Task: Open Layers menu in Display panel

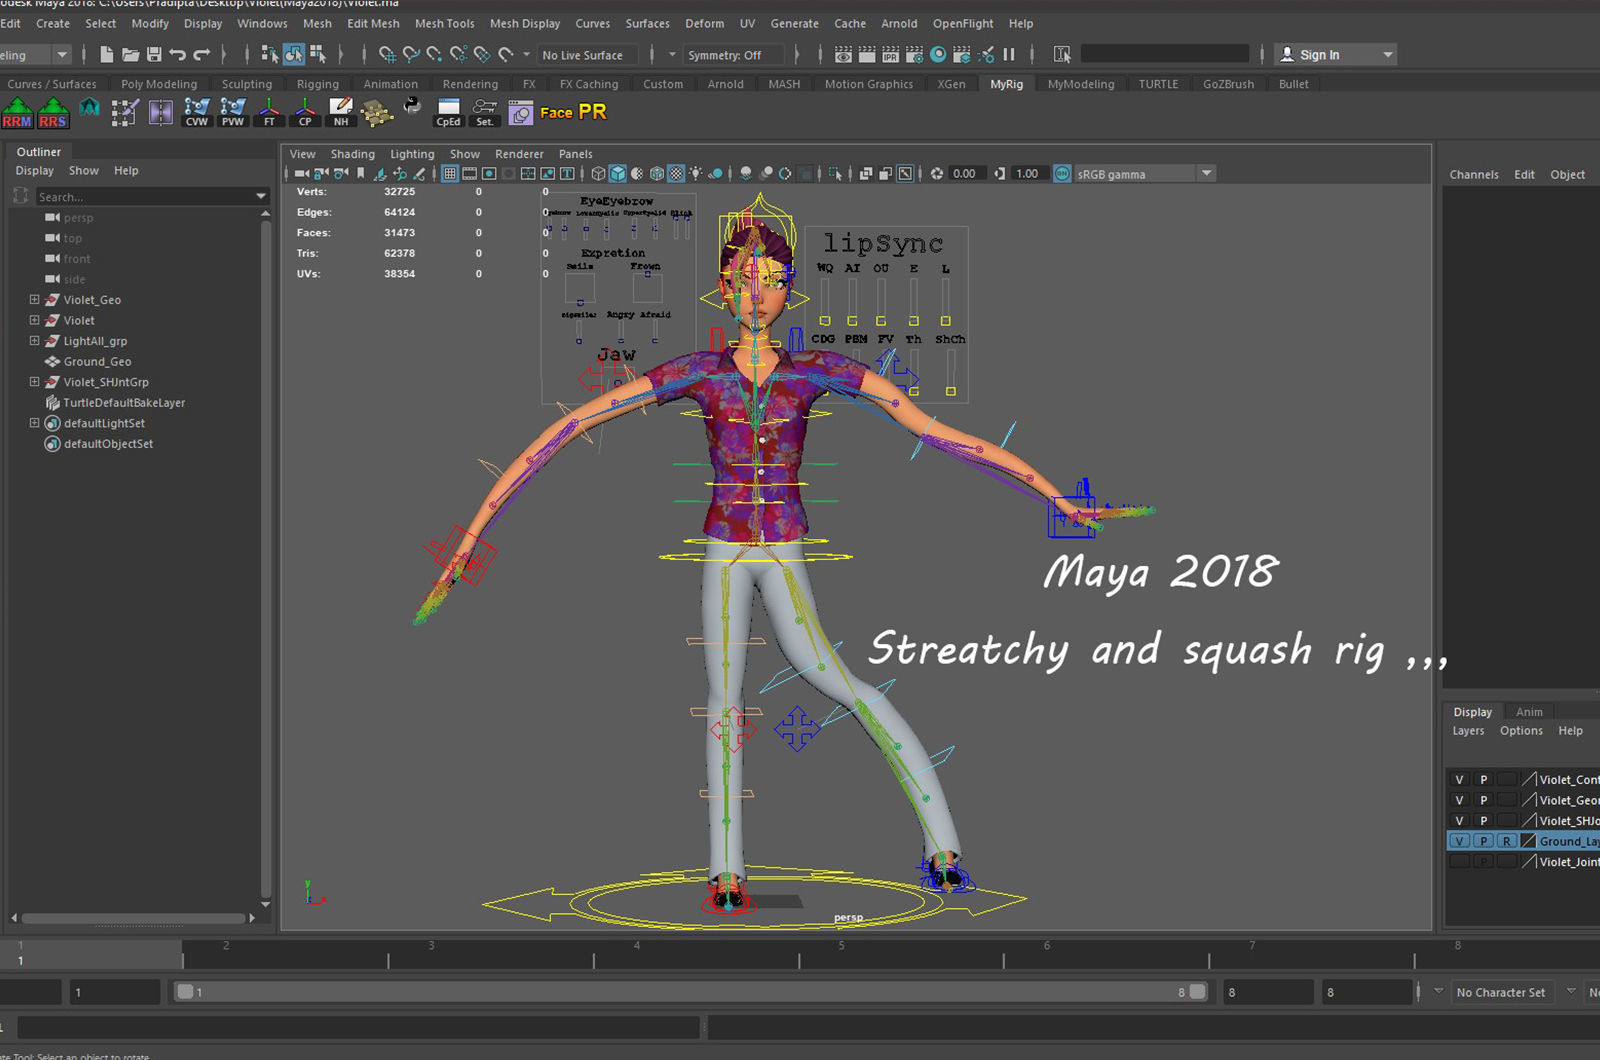Action: 1468,731
